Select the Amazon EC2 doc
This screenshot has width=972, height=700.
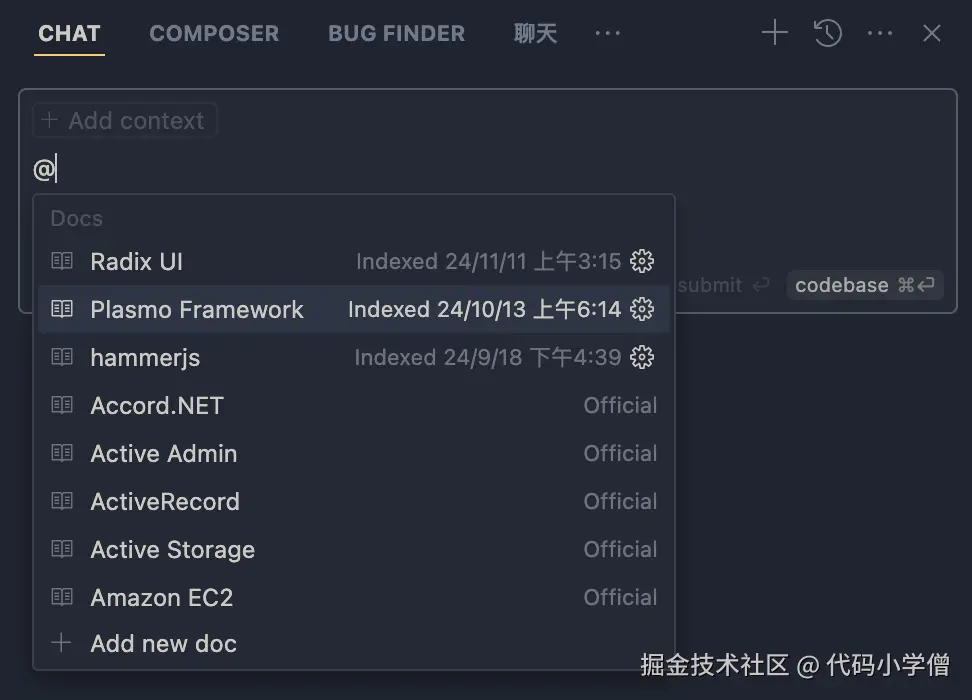click(x=162, y=597)
